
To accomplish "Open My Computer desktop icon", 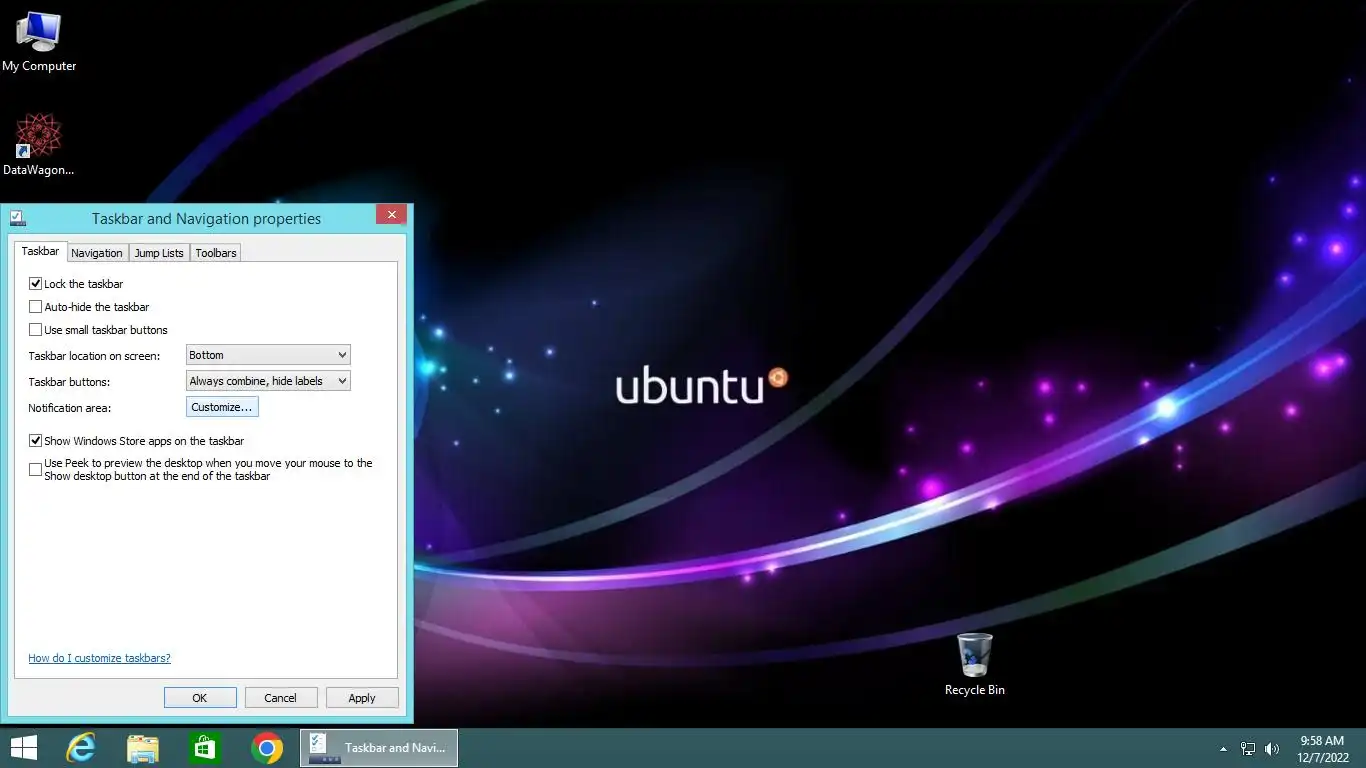I will point(39,42).
